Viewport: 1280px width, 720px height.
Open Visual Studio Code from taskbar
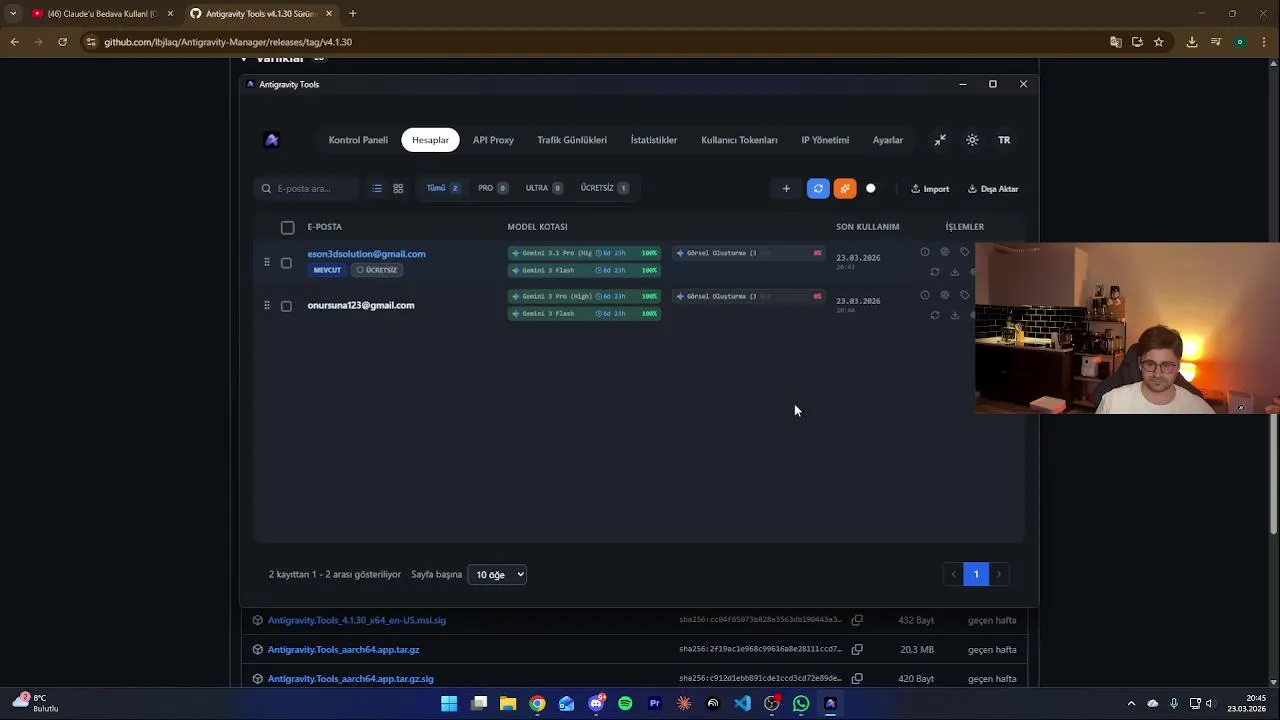click(x=742, y=704)
